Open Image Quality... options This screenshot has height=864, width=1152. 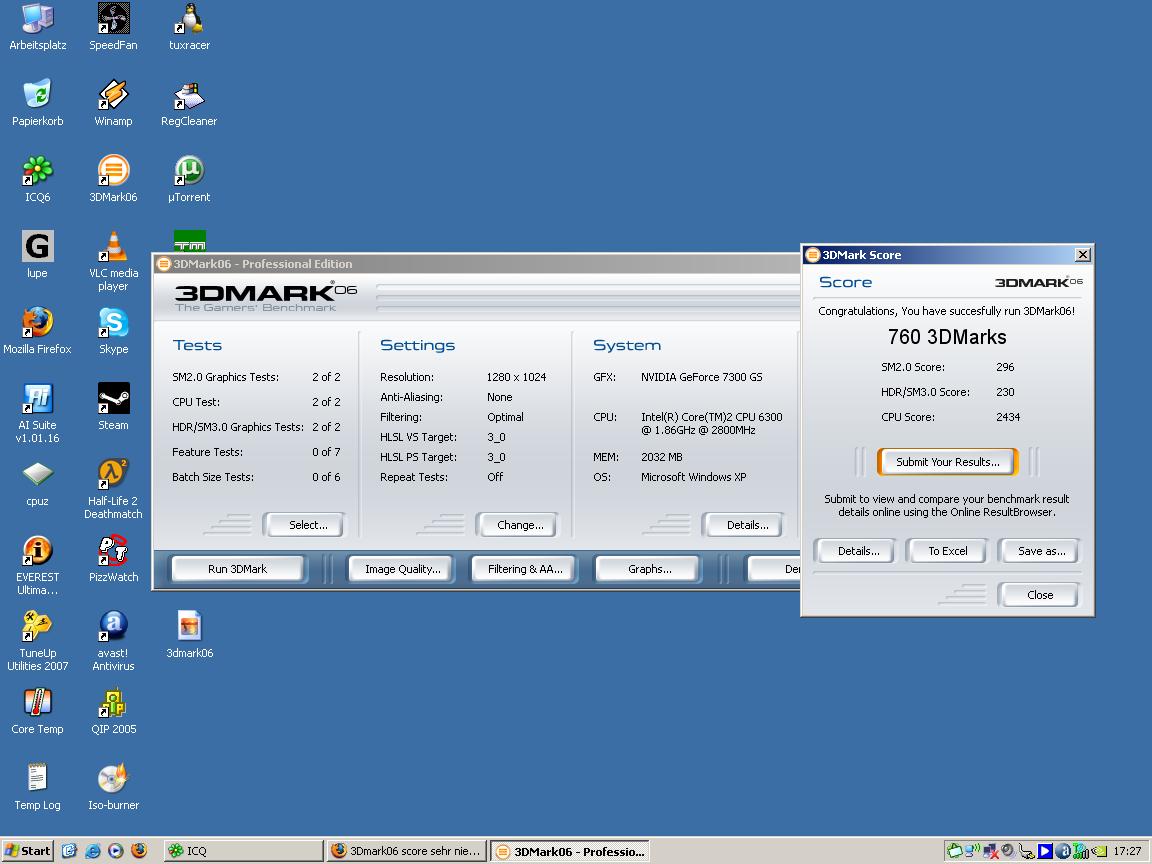point(403,569)
